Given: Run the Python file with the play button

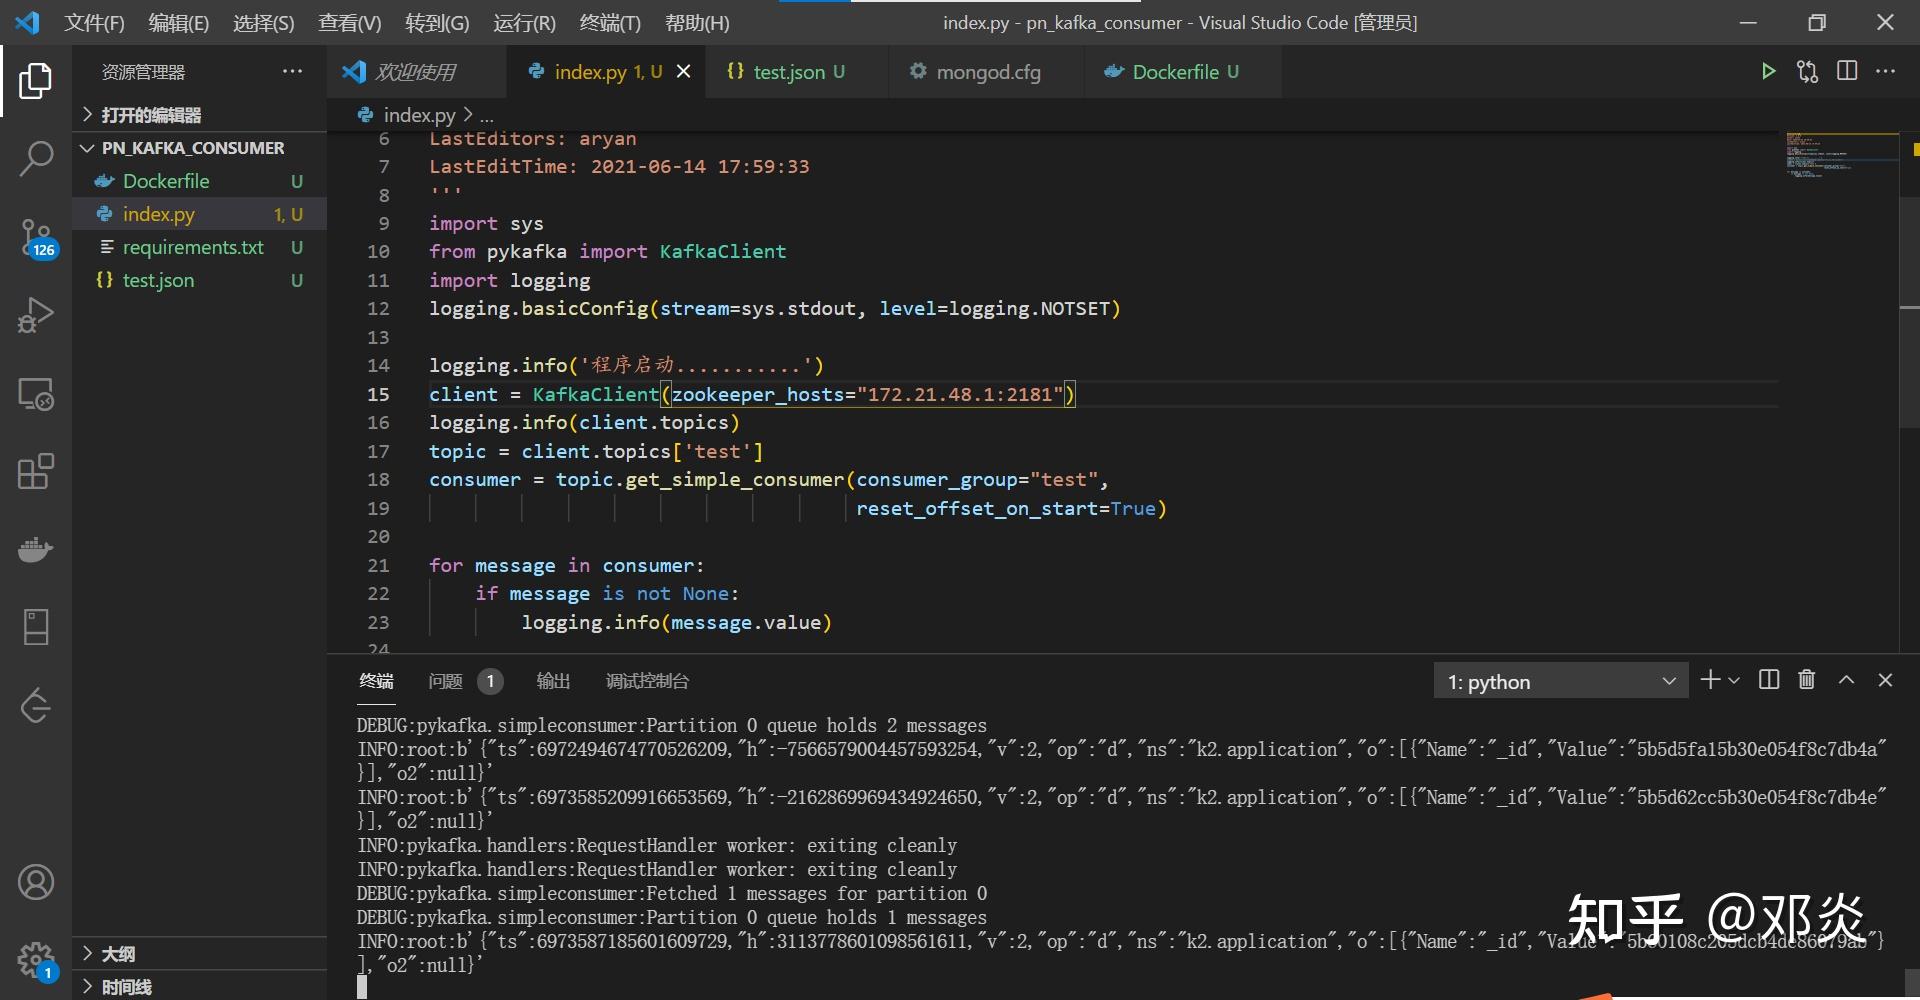Looking at the screenshot, I should click(1768, 71).
